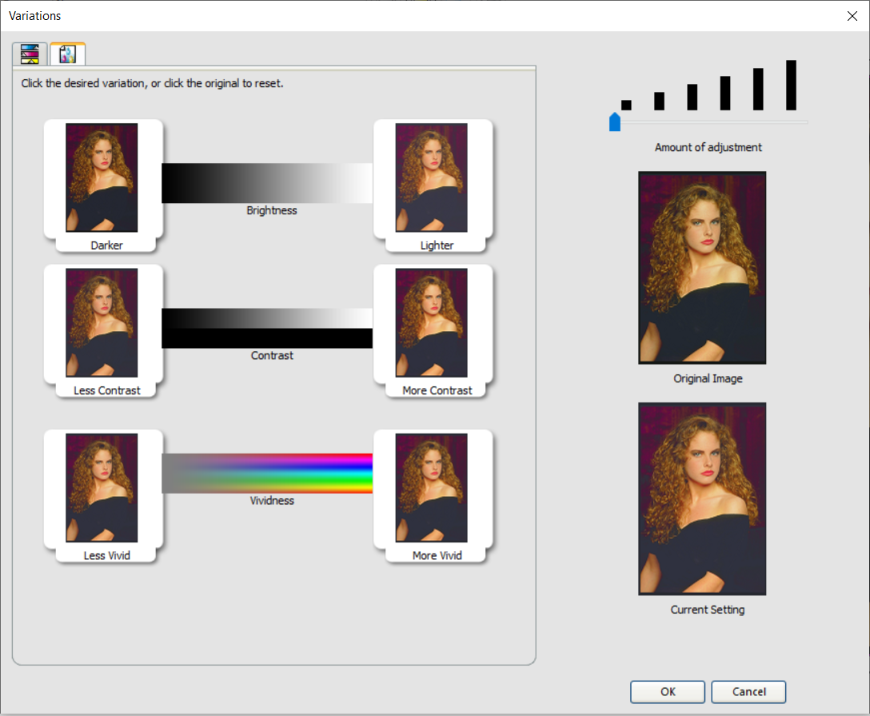This screenshot has width=870, height=716.
Task: Select the brightness and contrast variations tab
Action: [x=67, y=54]
